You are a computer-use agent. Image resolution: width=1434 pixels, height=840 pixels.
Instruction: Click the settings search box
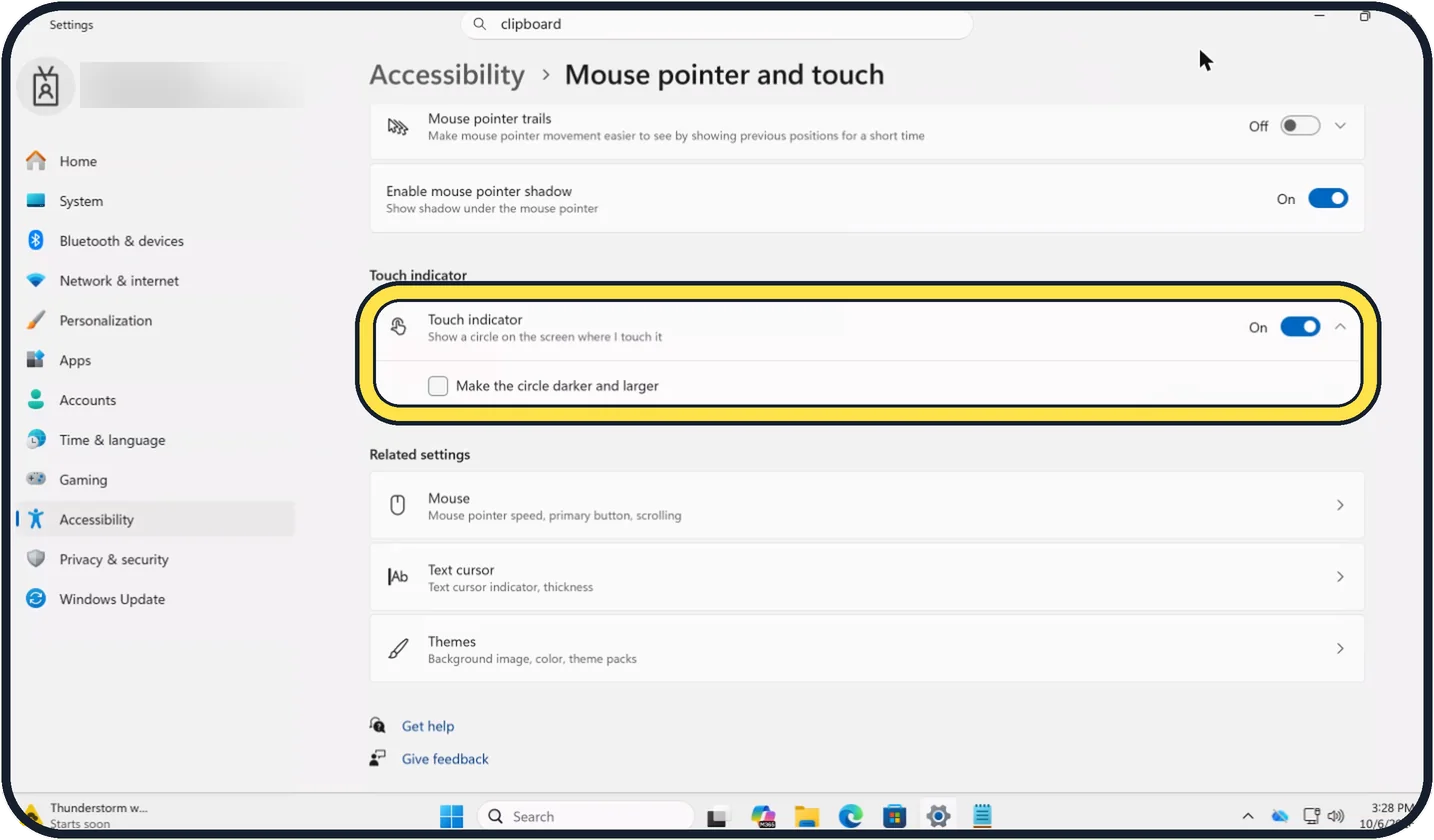(x=716, y=24)
